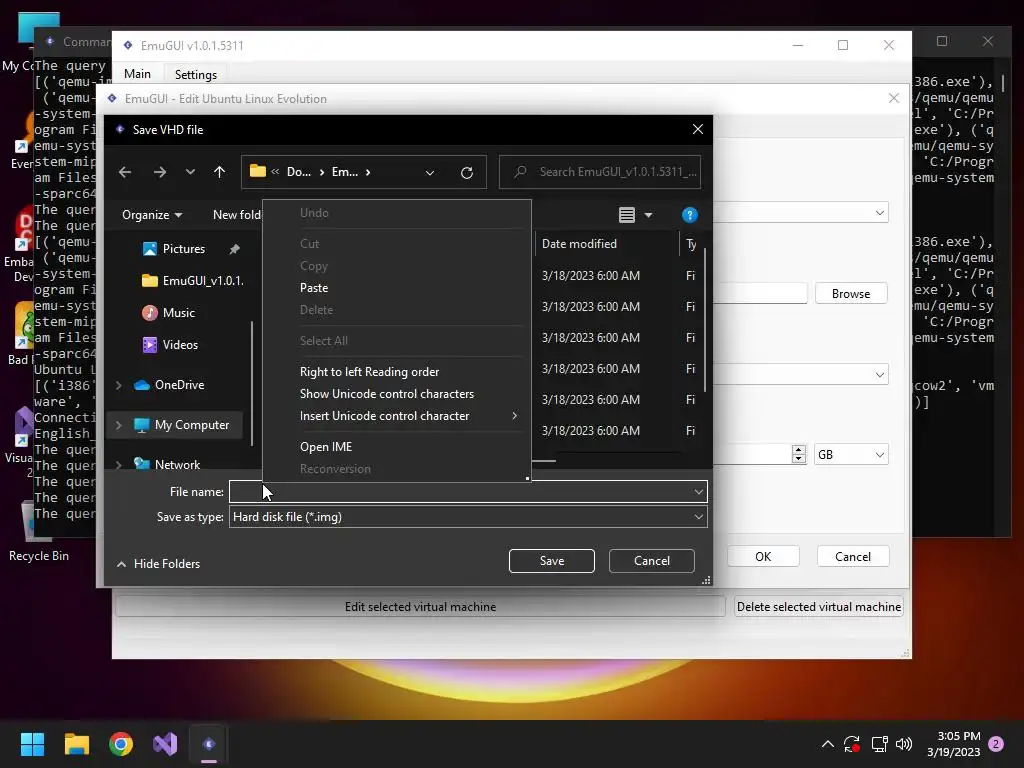Open the File name history dropdown
The height and width of the screenshot is (768, 1024).
pos(698,492)
